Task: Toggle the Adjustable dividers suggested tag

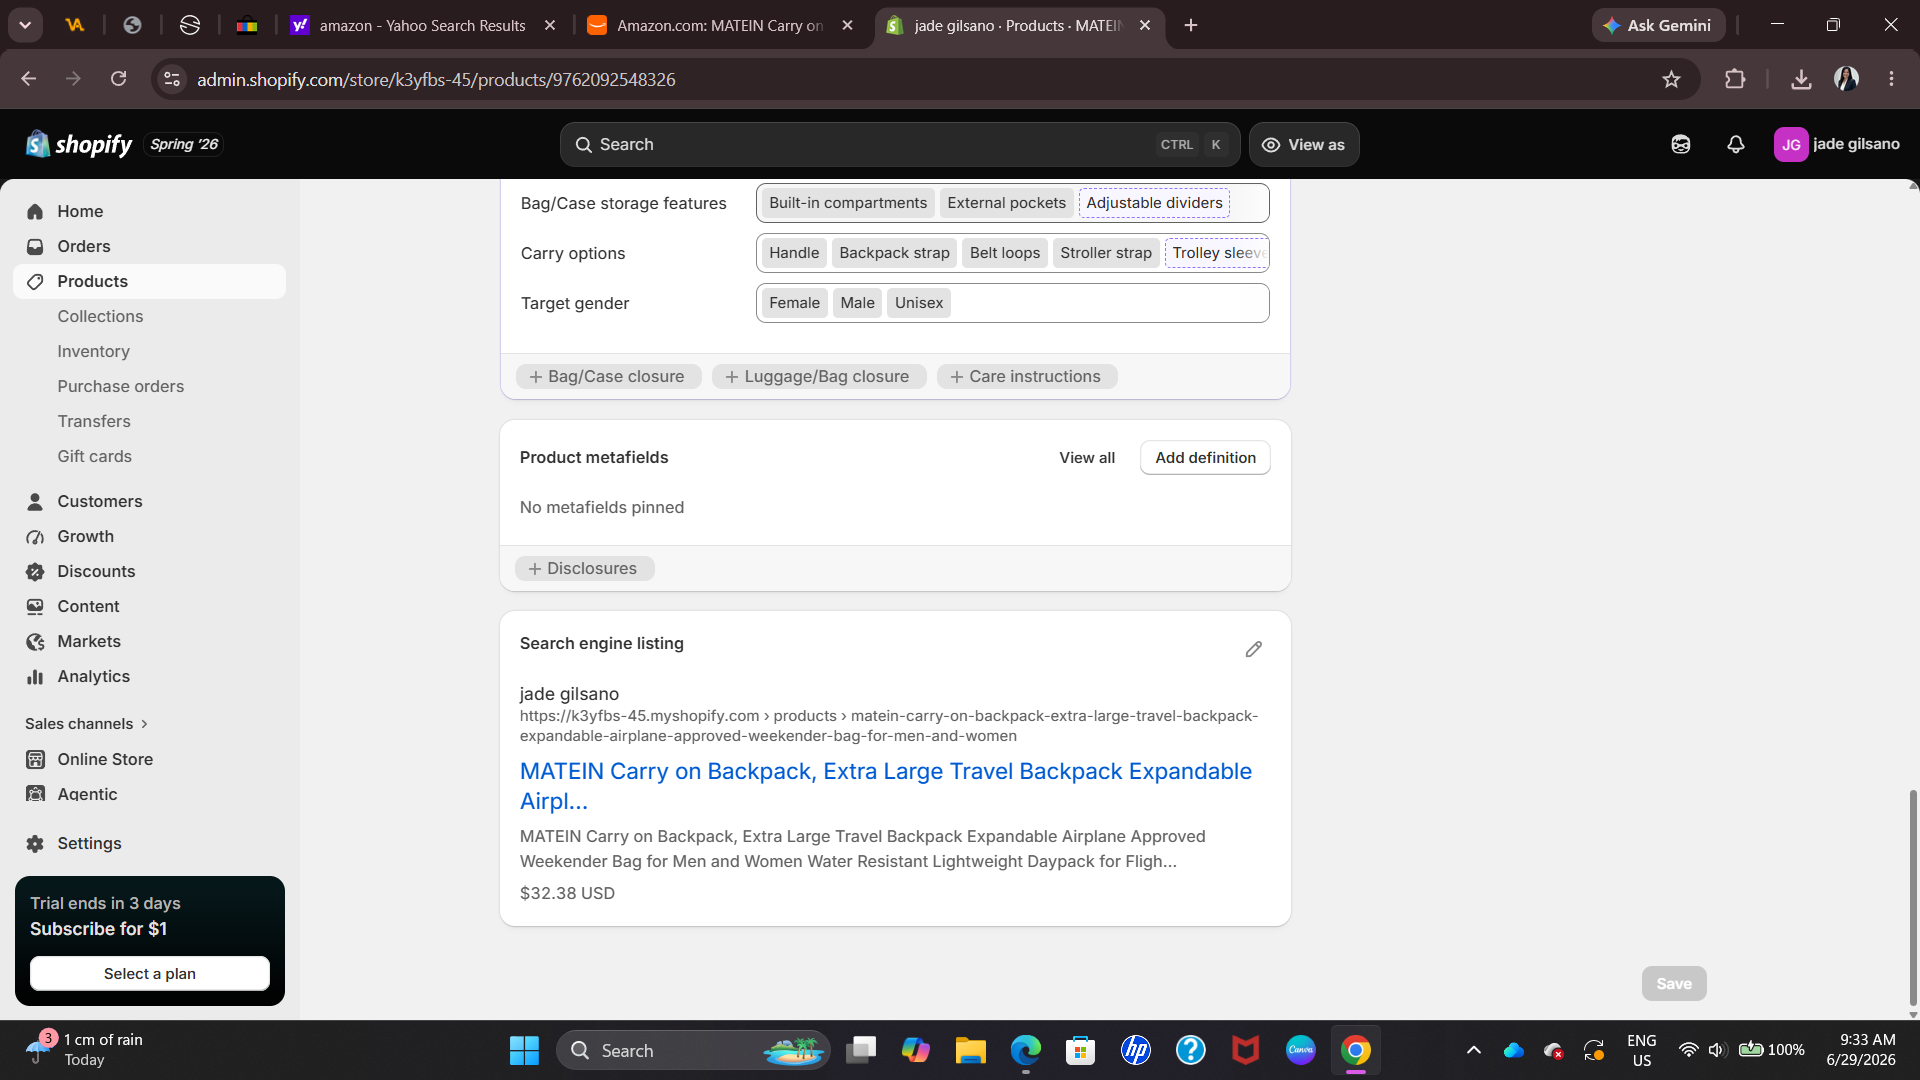Action: click(x=1154, y=203)
